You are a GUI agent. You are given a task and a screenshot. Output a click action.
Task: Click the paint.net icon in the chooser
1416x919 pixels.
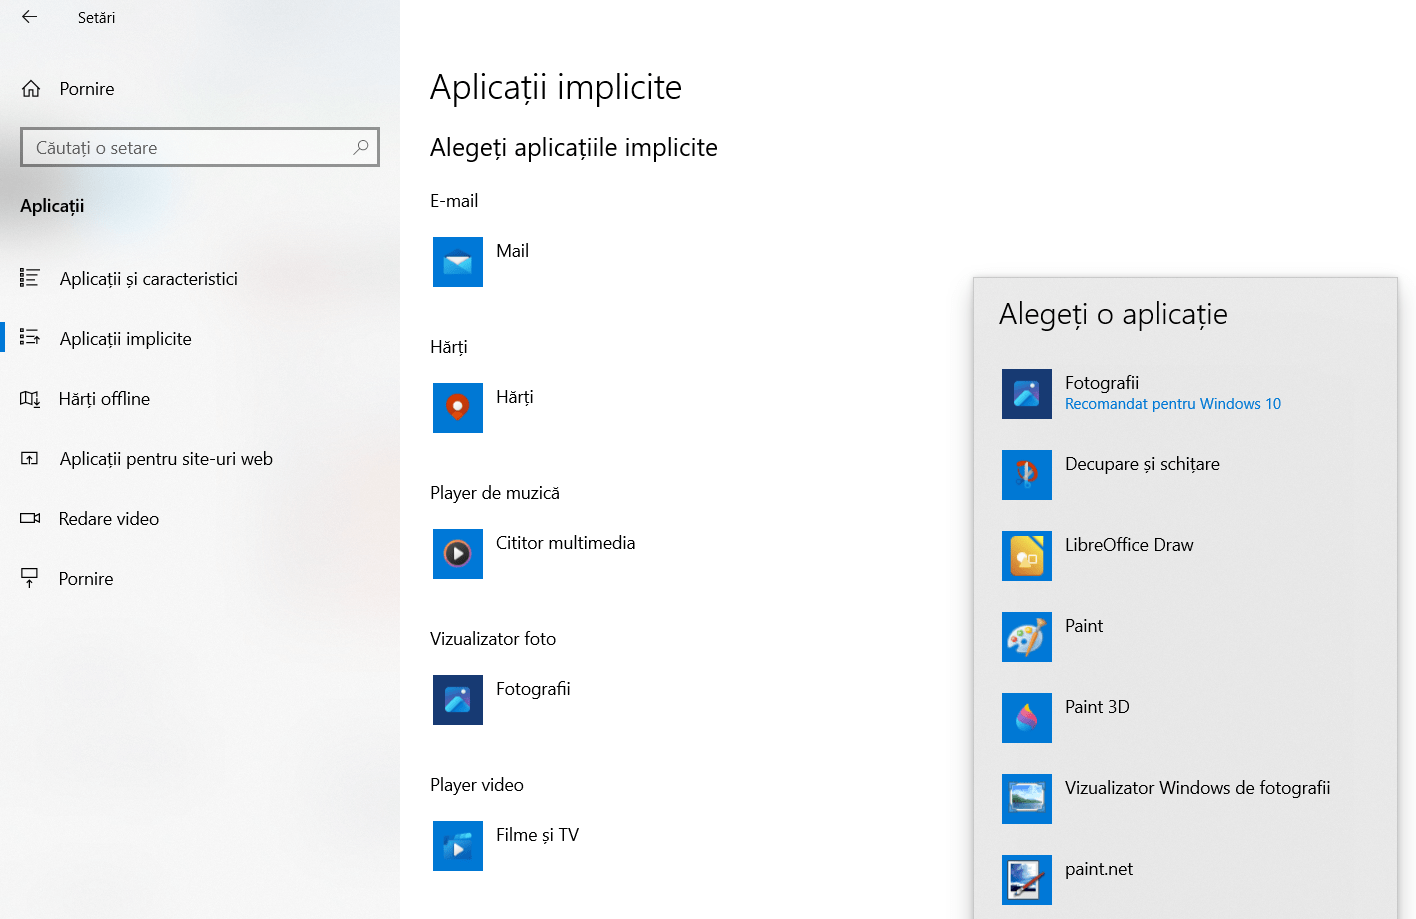point(1026,880)
